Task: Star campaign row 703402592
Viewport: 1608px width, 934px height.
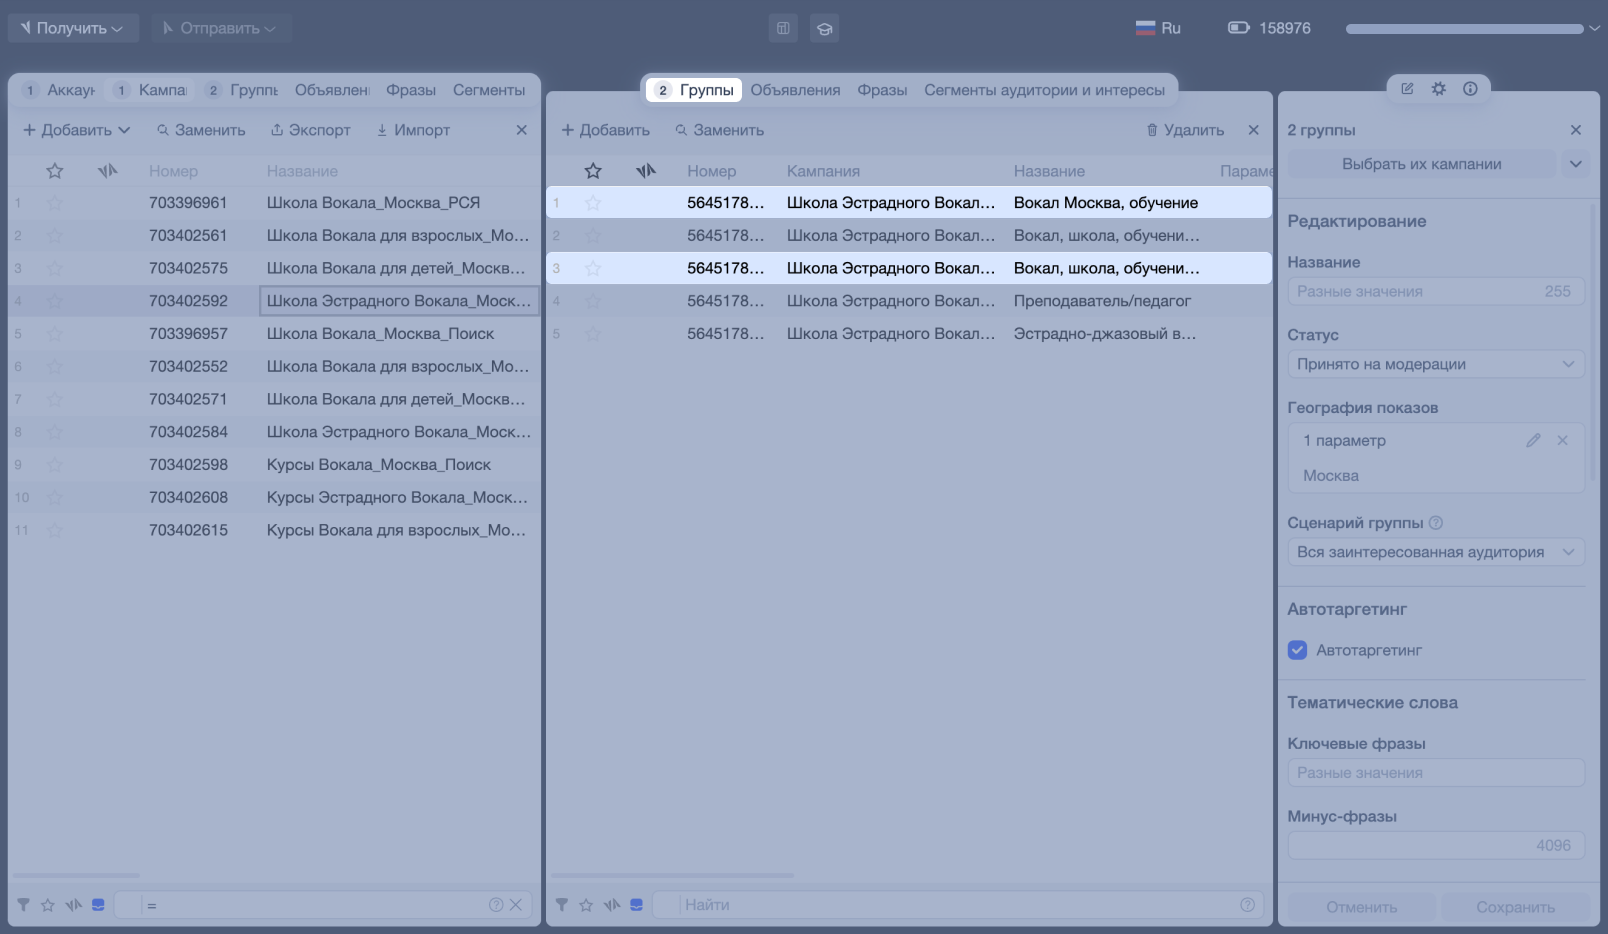Action: pyautogui.click(x=55, y=301)
